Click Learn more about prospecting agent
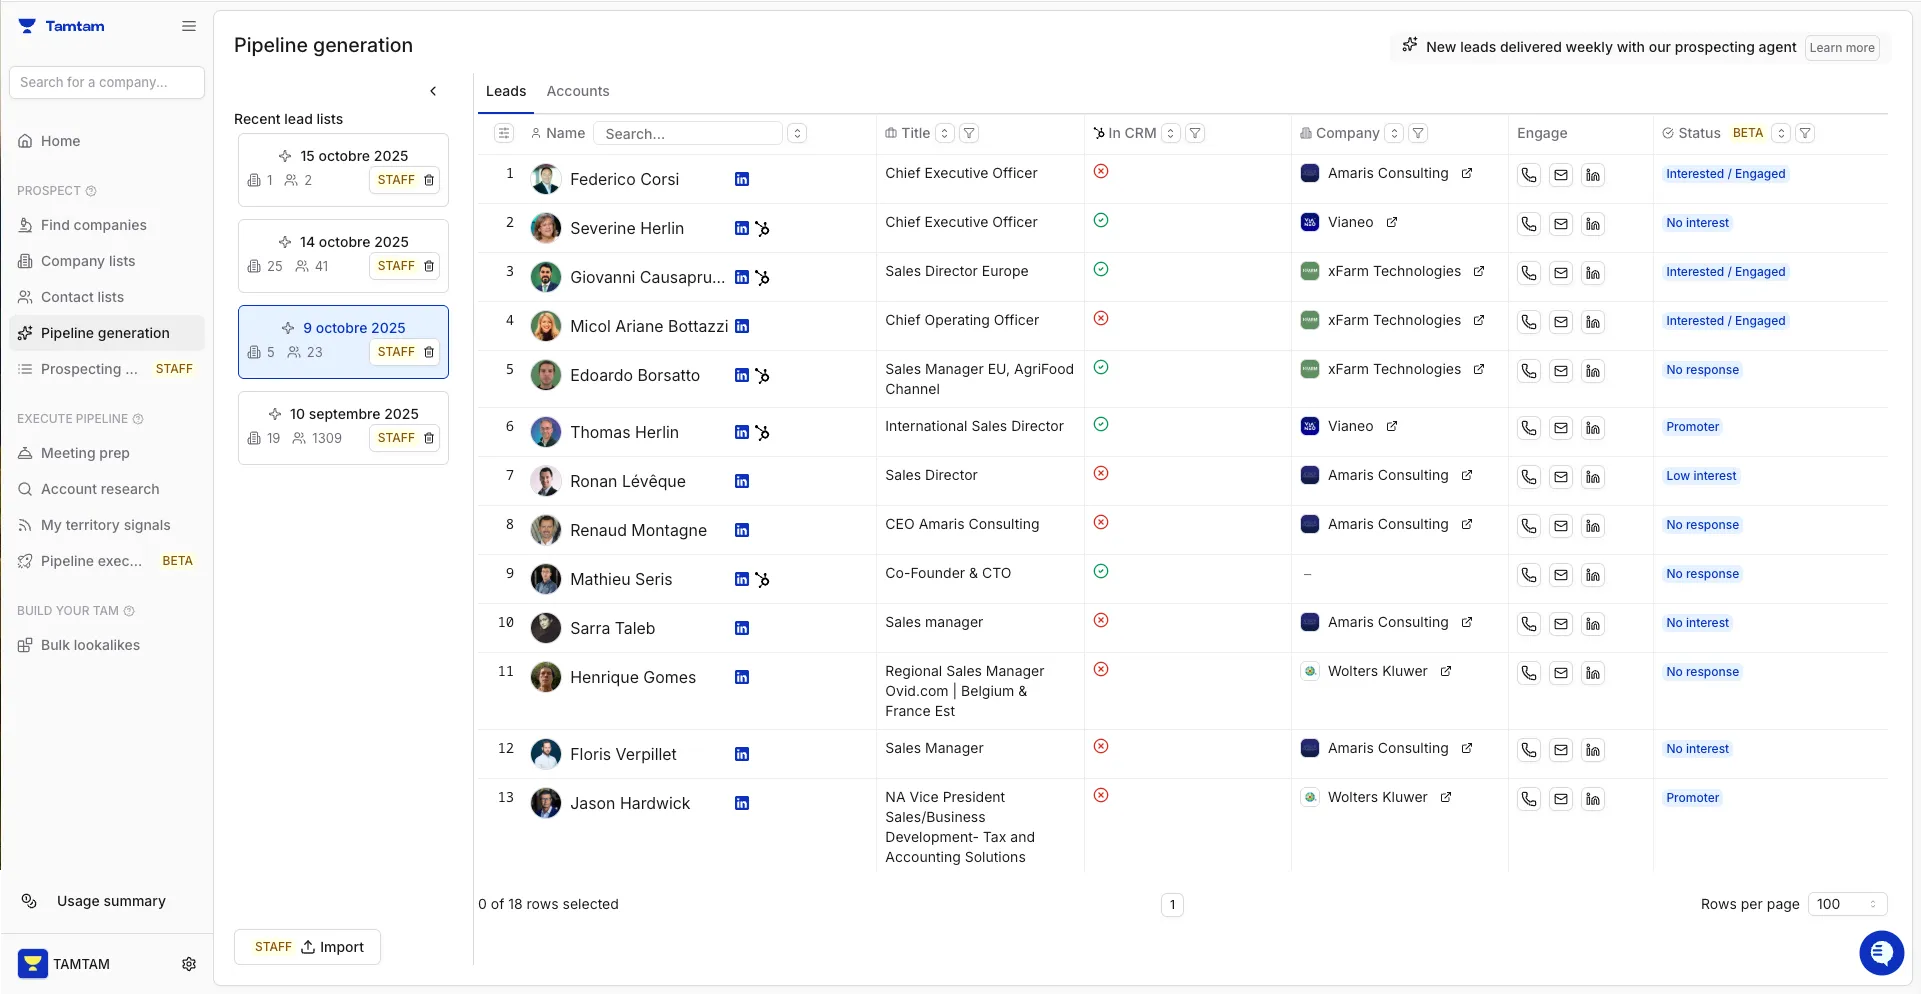 coord(1842,48)
